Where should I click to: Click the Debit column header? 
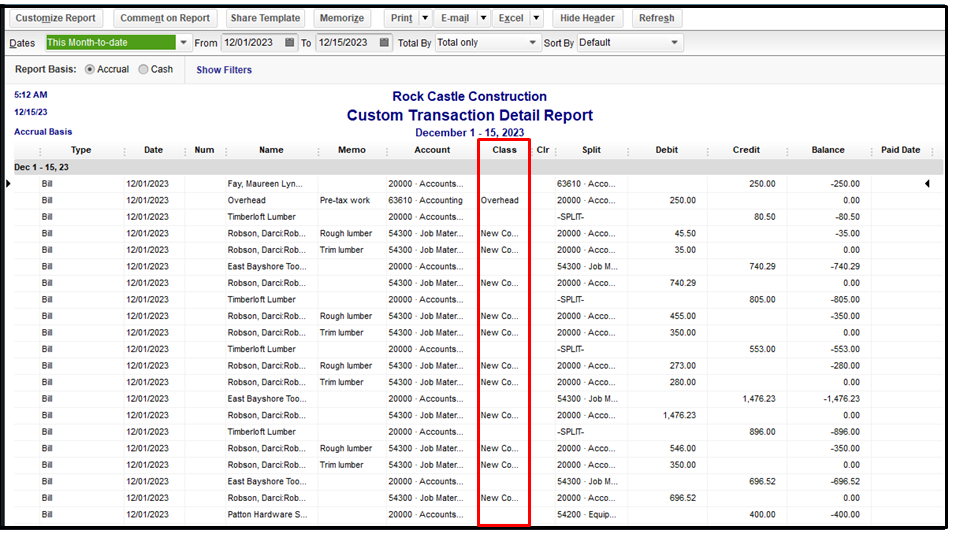point(667,150)
